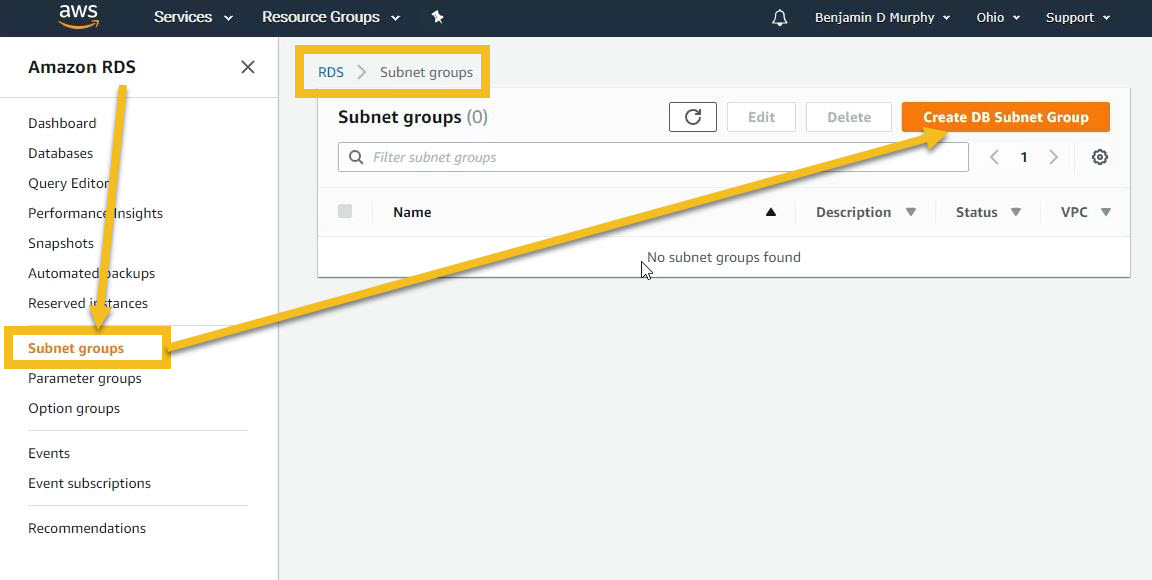Go to previous page arrow

coord(994,157)
